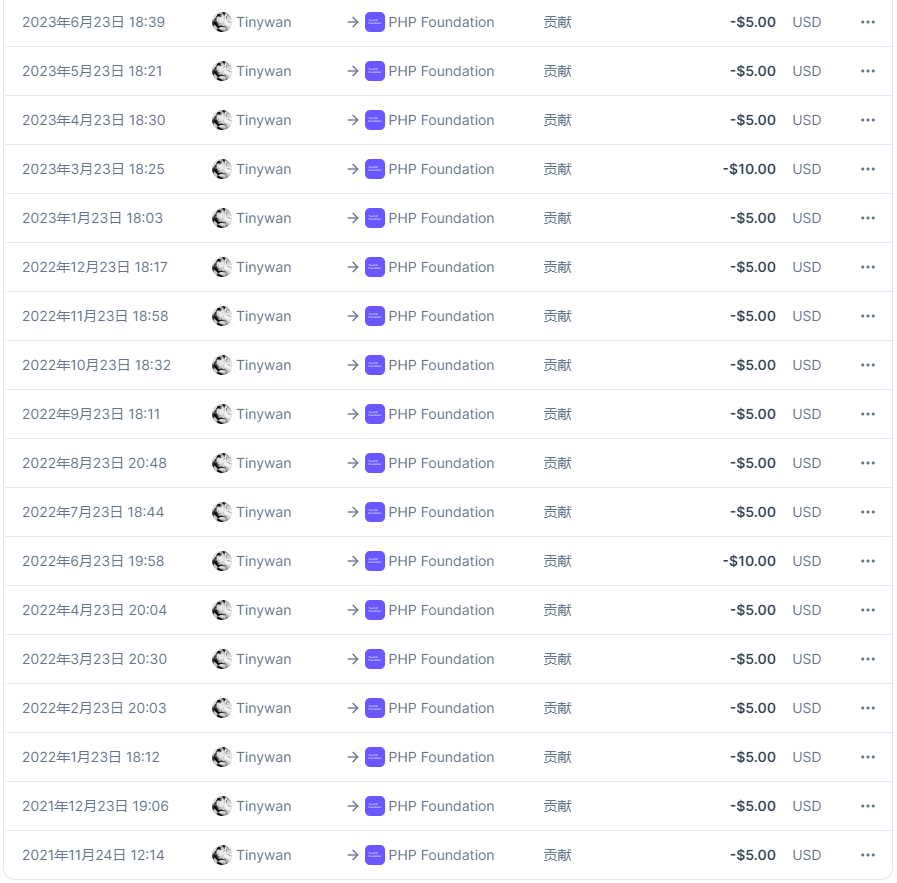Click PHP Foundation logo in 2023年5月23日 row
This screenshot has width=897, height=883.
tap(375, 71)
